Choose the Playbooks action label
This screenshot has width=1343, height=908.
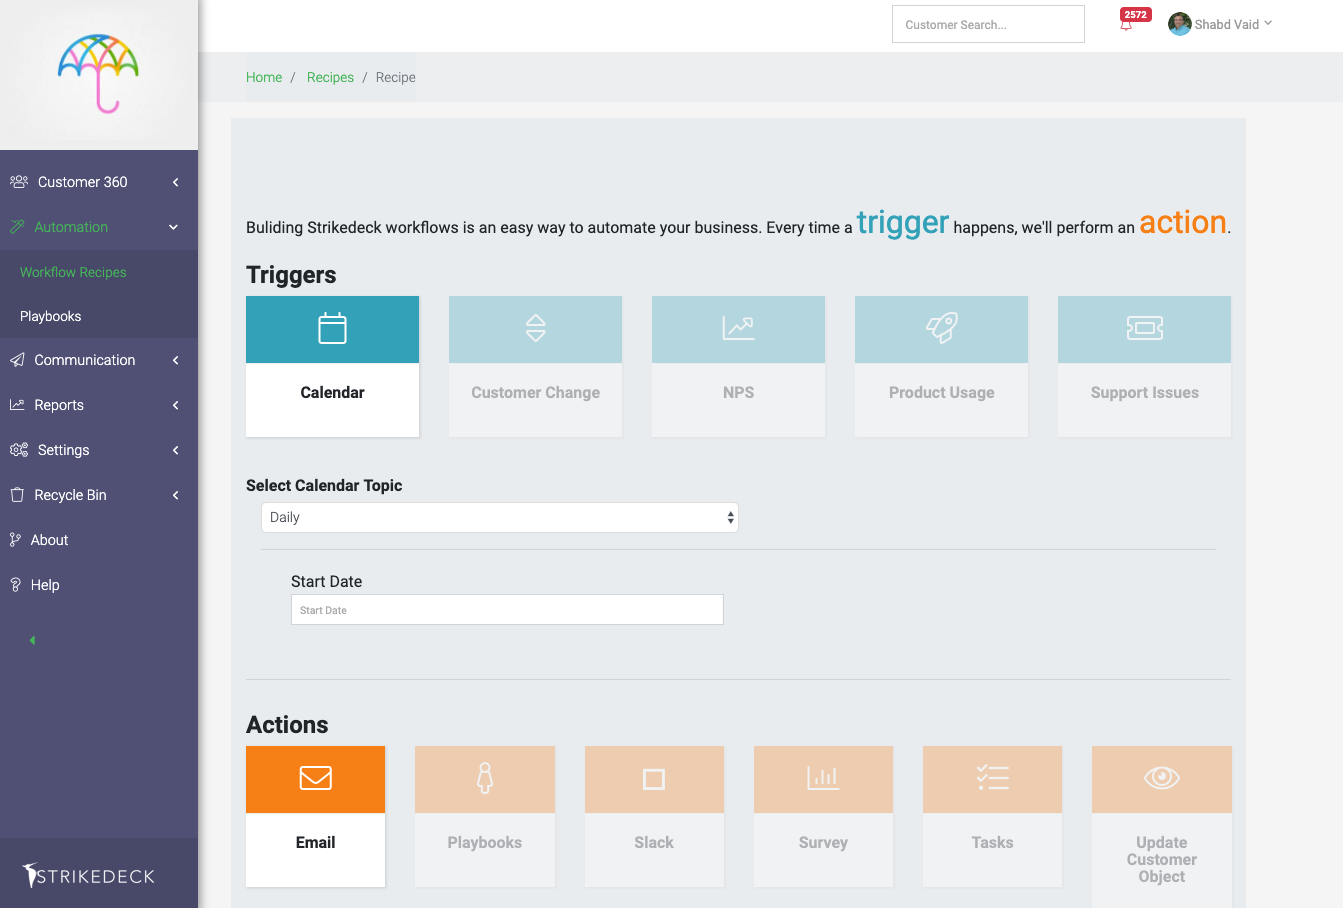(x=485, y=842)
